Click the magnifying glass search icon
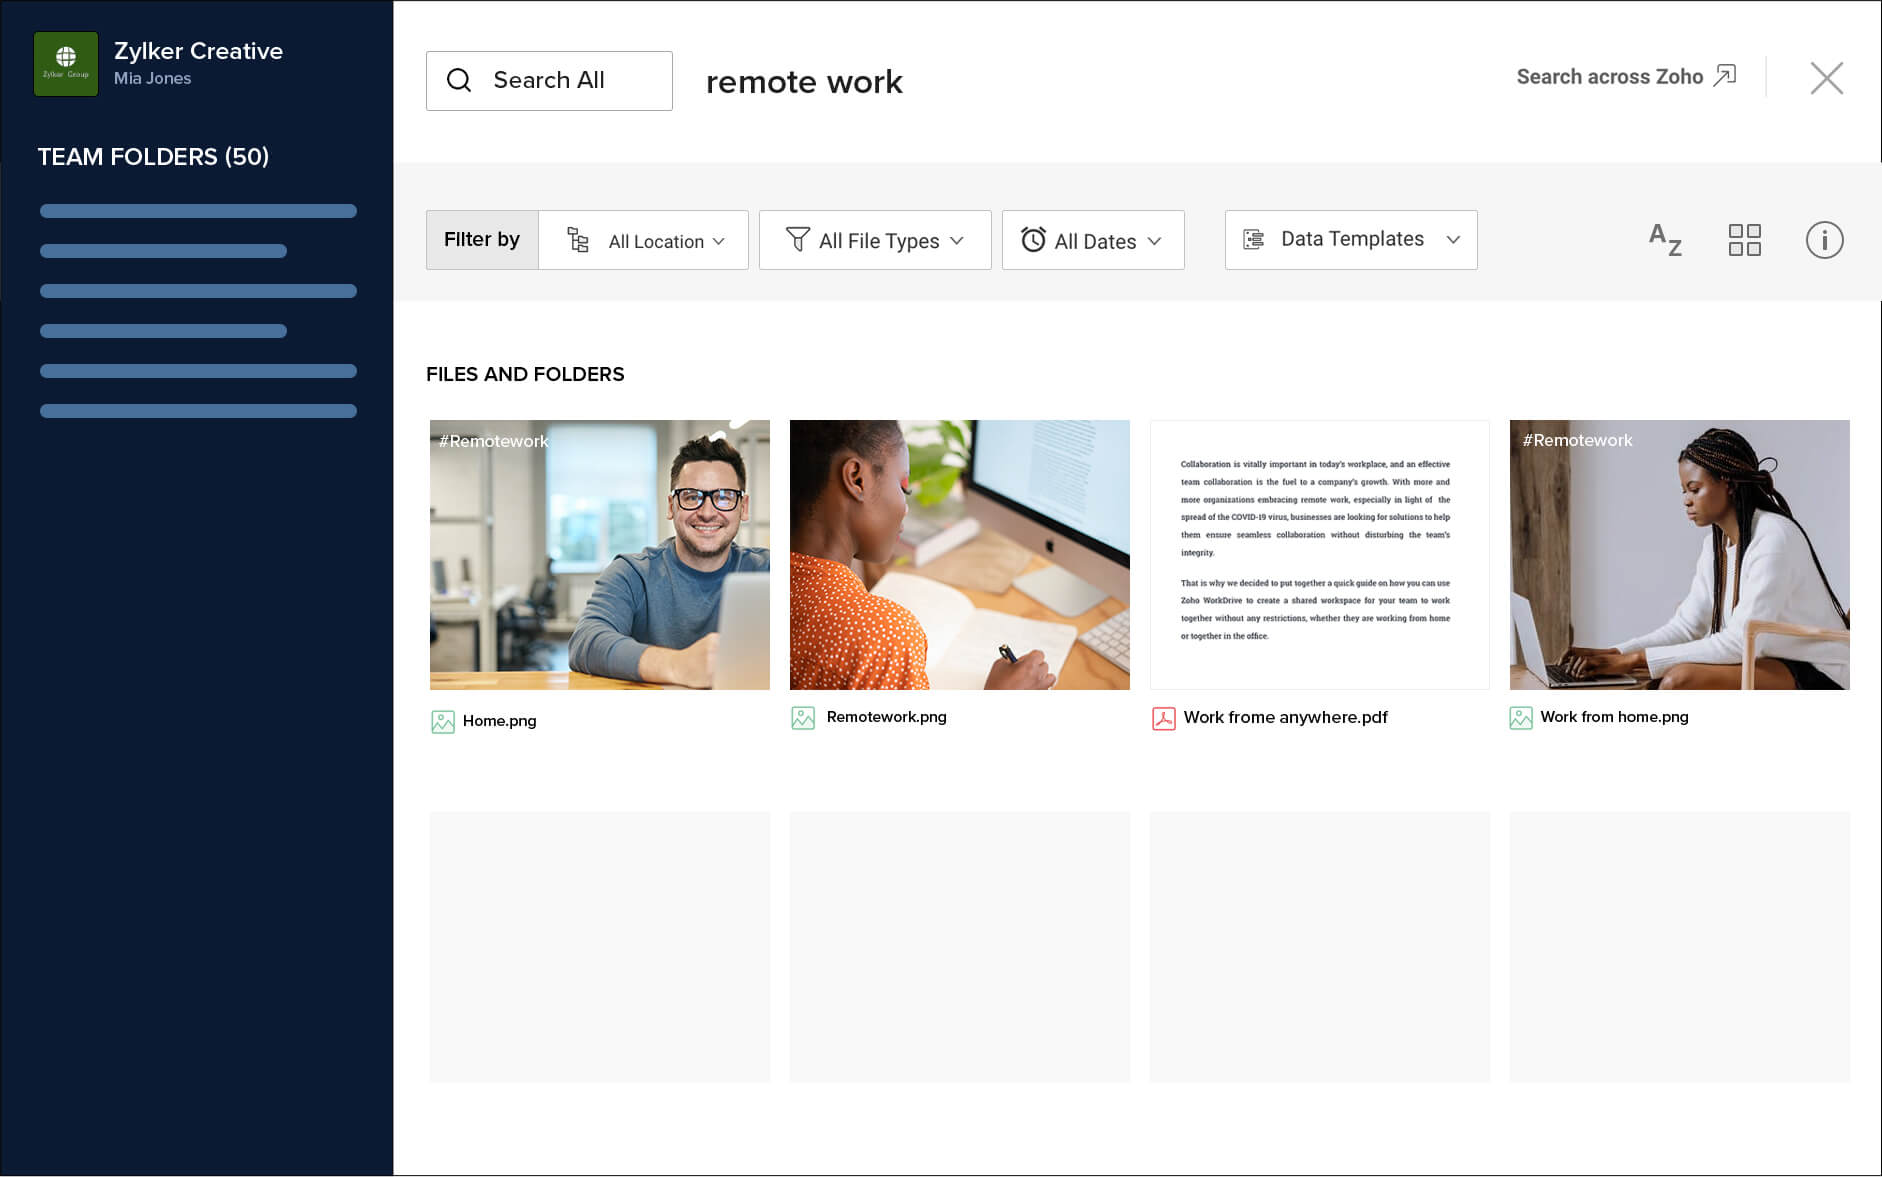This screenshot has width=1882, height=1177. 459,80
